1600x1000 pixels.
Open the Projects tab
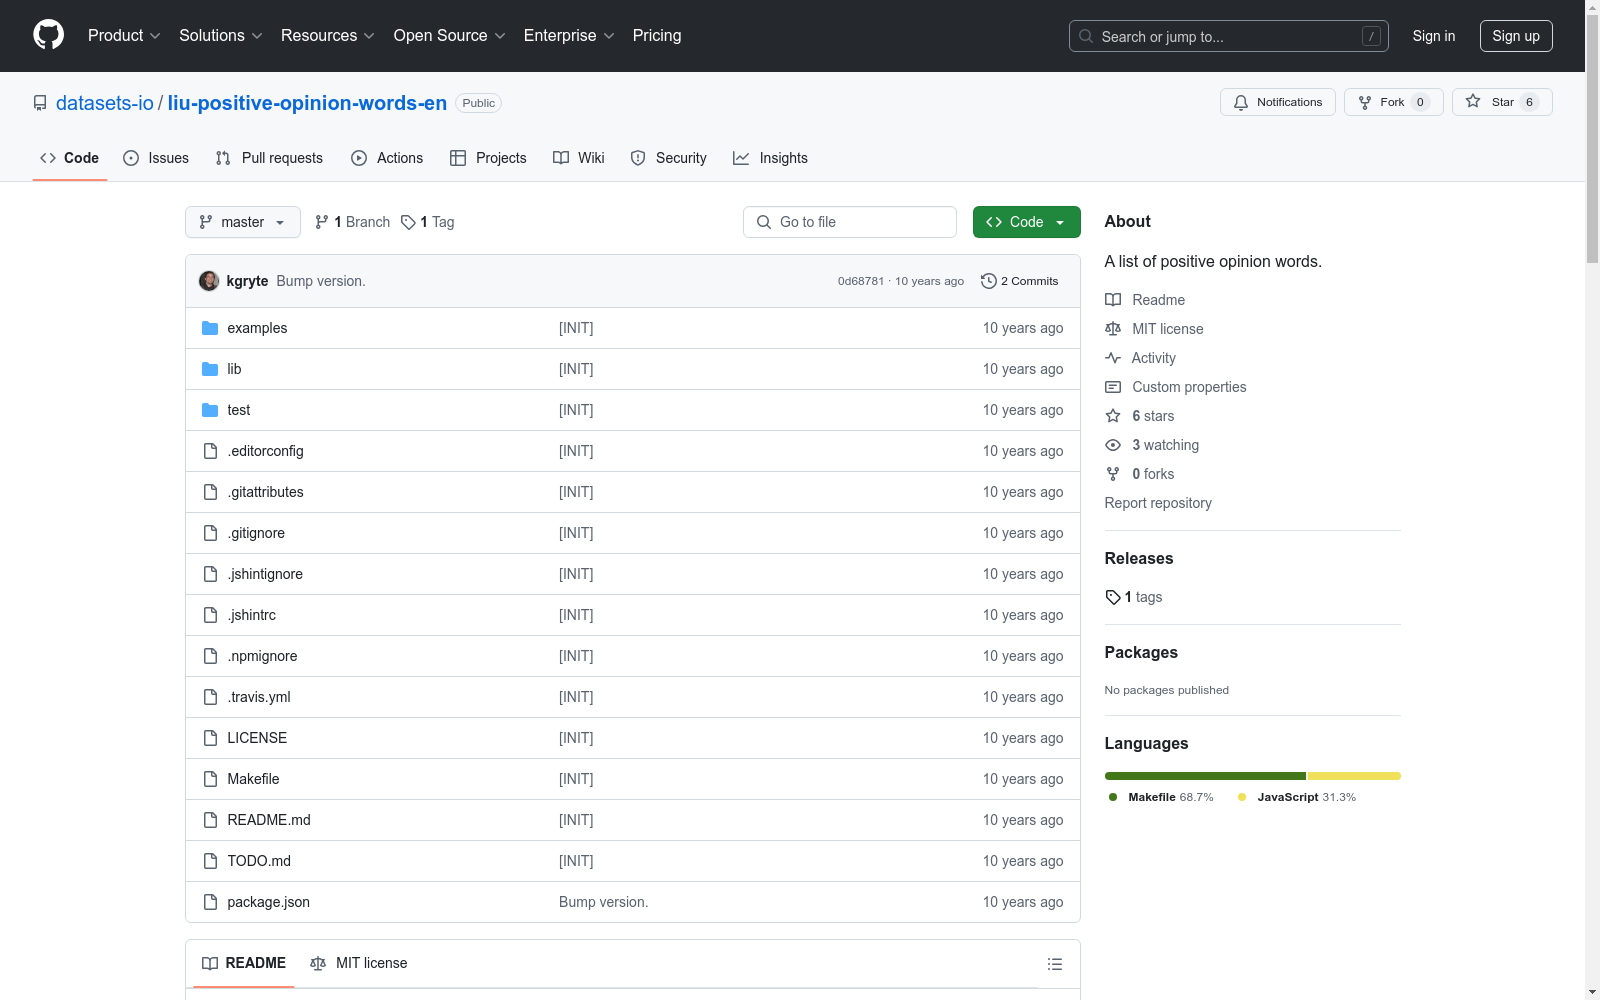488,158
